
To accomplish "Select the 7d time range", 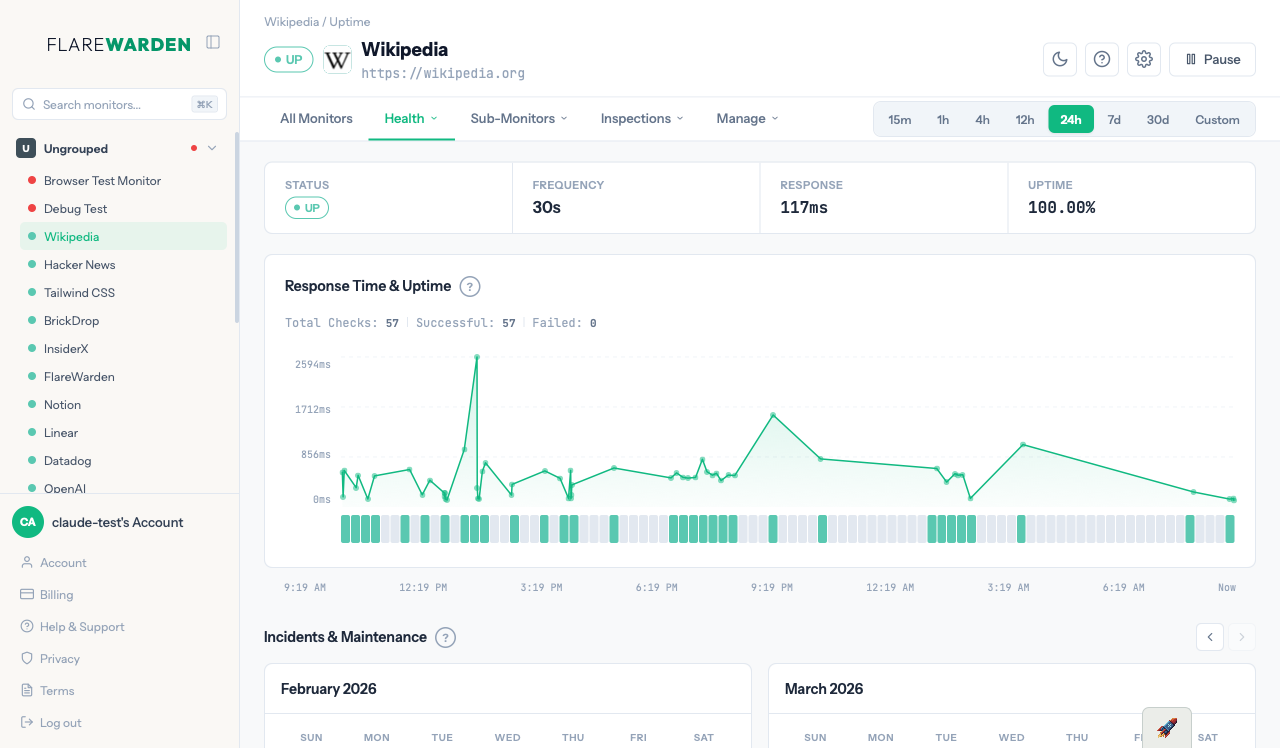I will (1114, 119).
